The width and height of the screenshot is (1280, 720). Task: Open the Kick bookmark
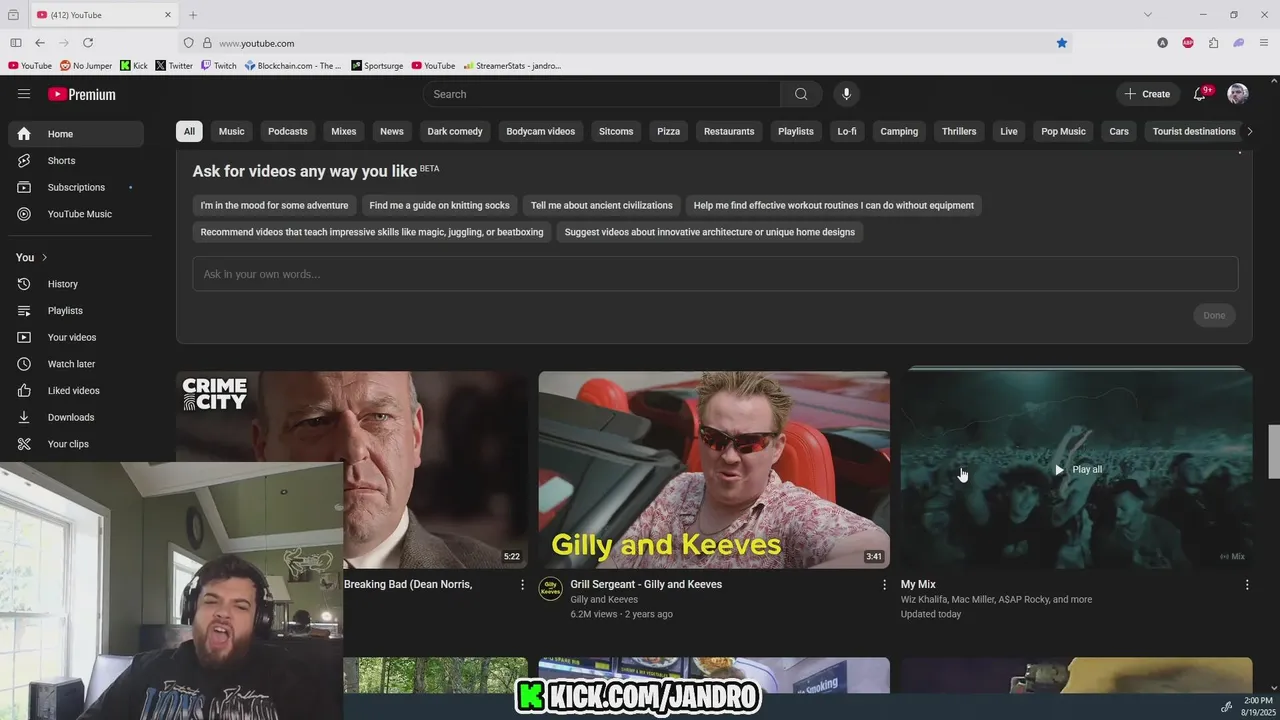(x=134, y=66)
